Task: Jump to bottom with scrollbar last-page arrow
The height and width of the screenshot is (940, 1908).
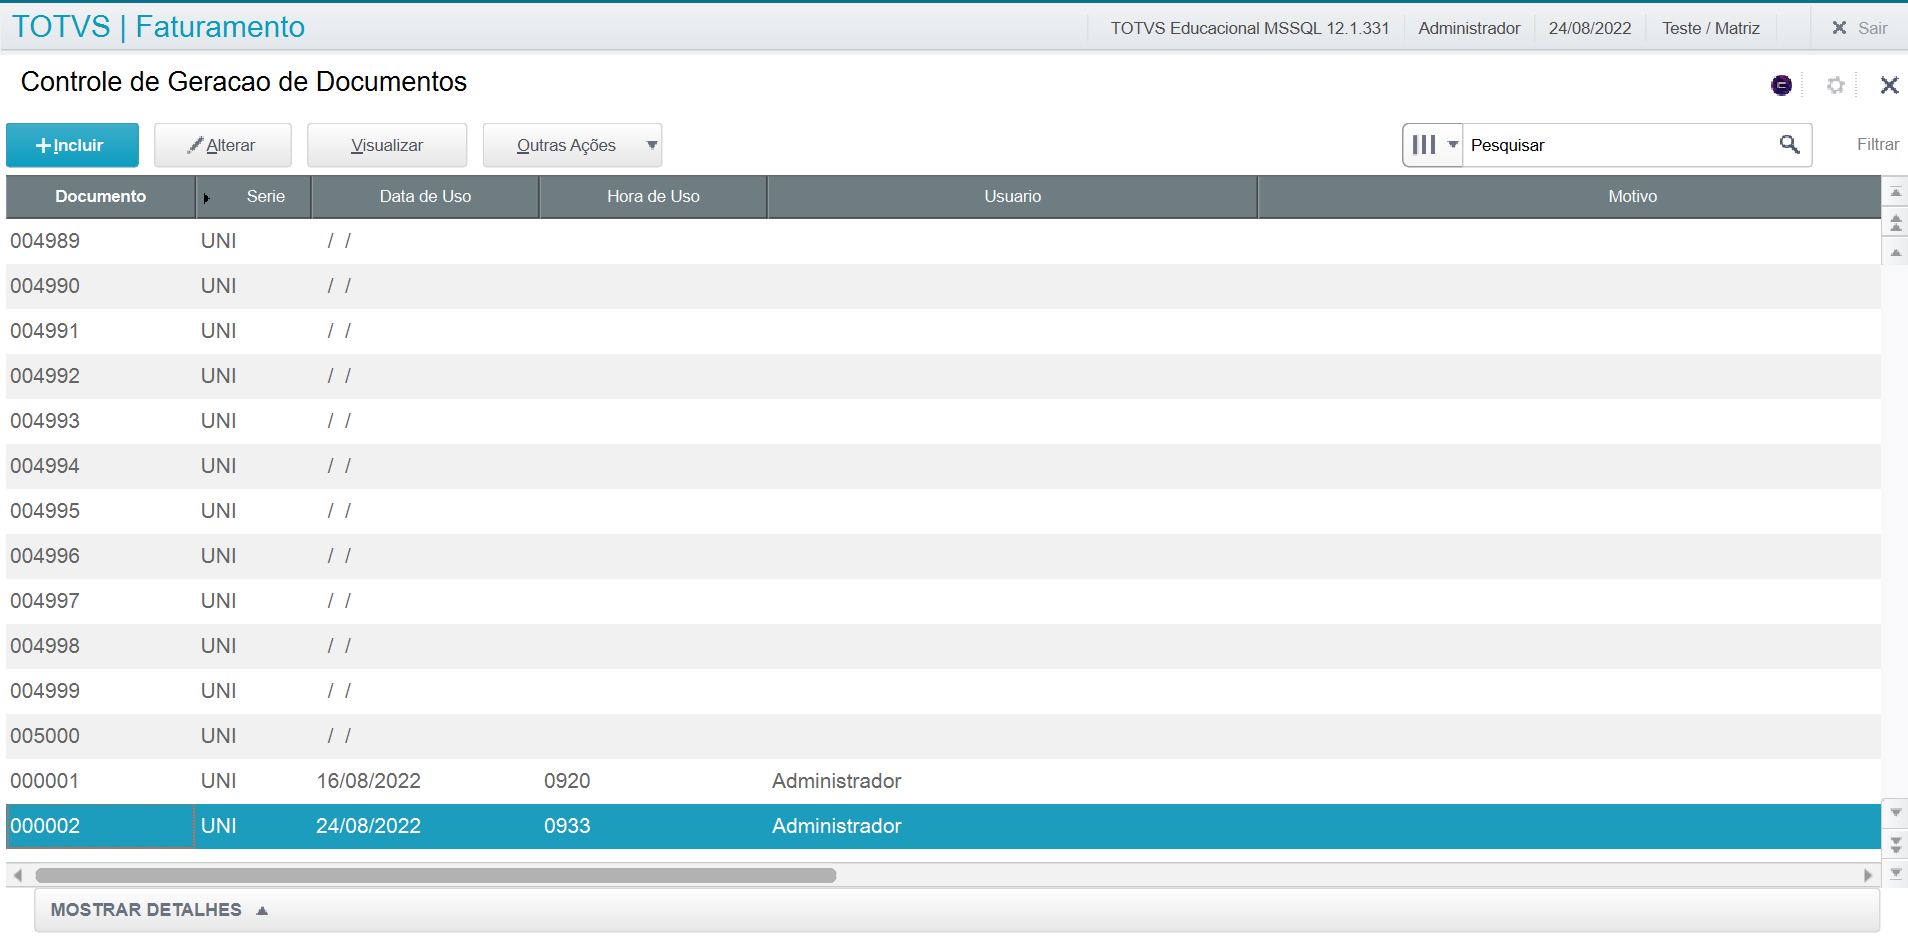Action: 1895,873
